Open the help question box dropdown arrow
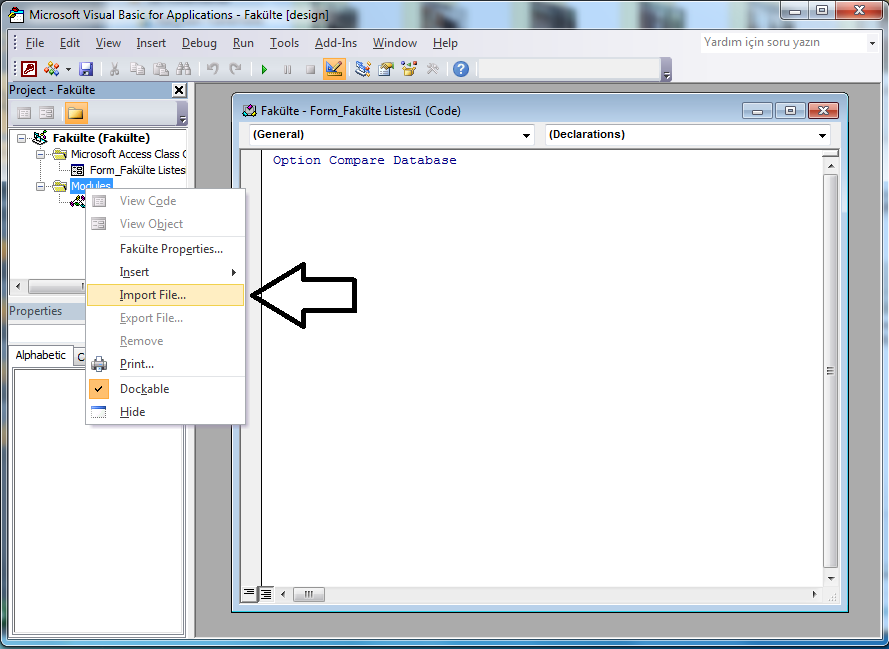This screenshot has width=889, height=649. 872,43
